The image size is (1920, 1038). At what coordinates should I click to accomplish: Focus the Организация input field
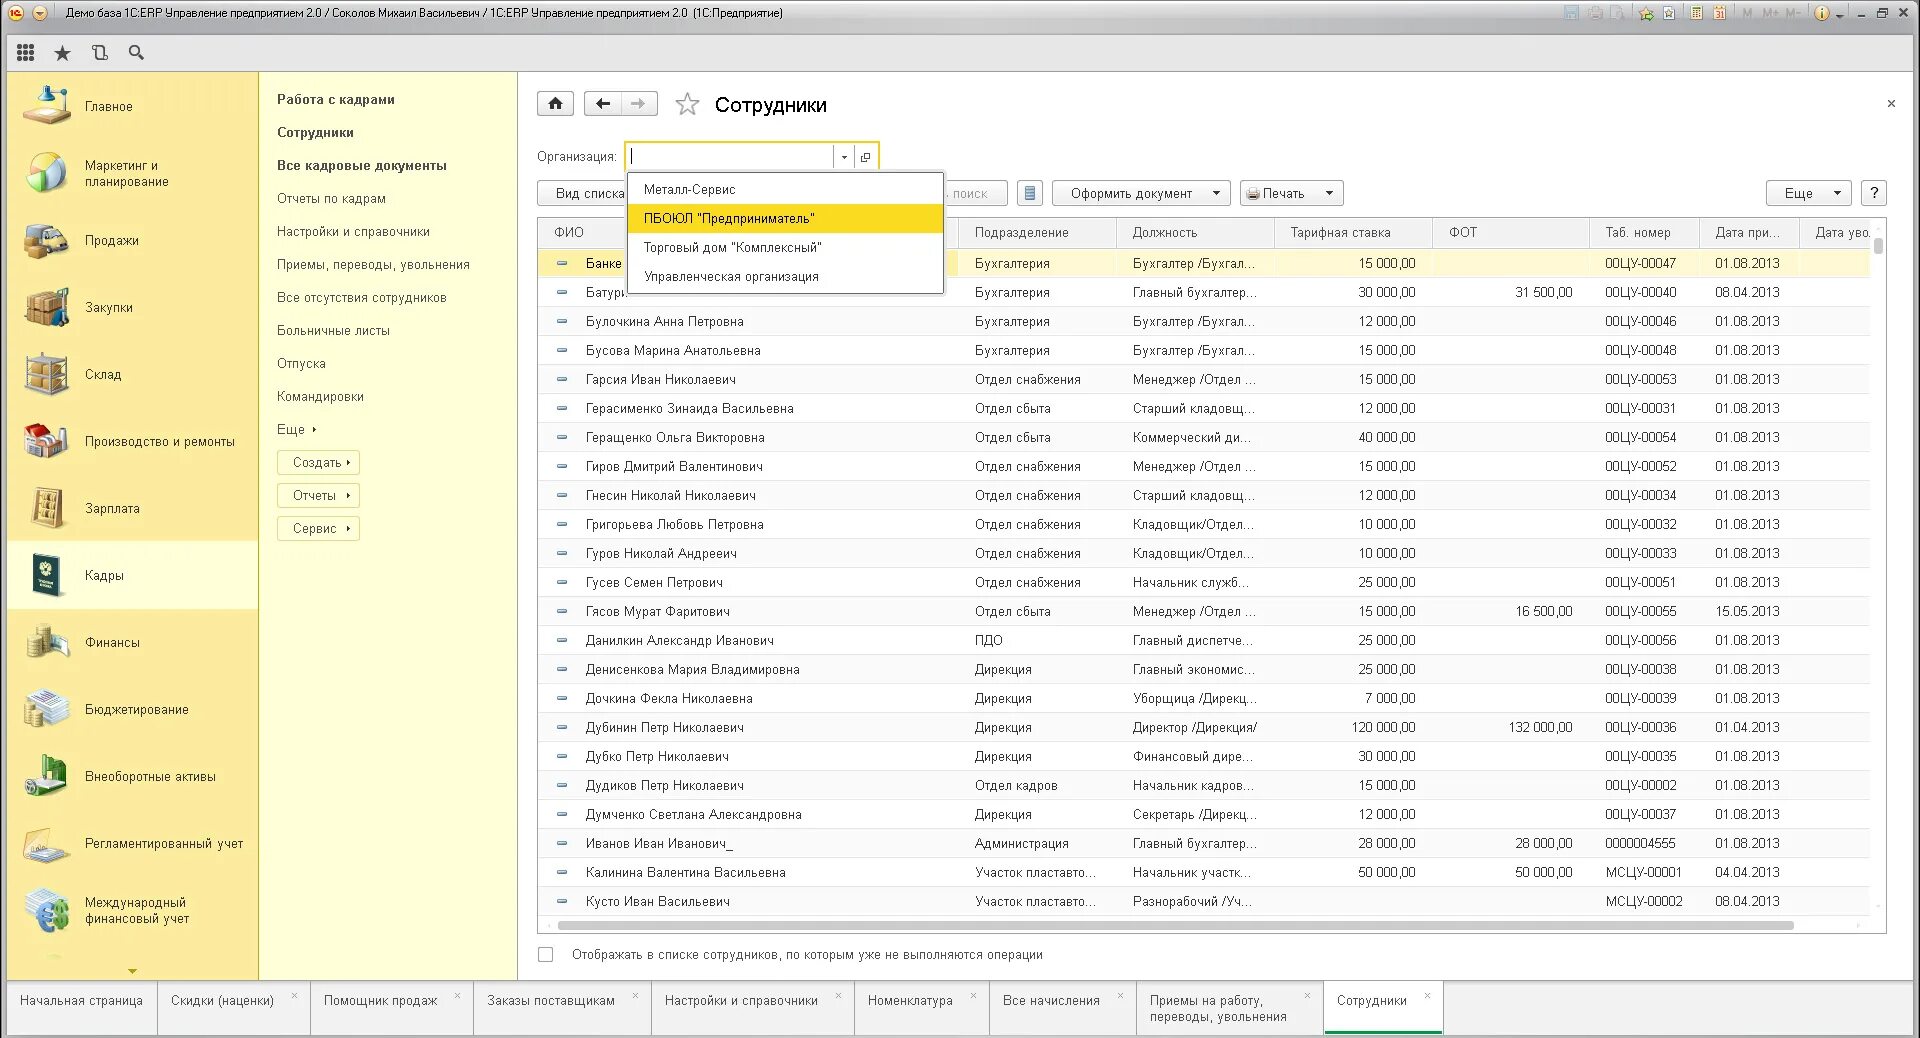(x=730, y=157)
